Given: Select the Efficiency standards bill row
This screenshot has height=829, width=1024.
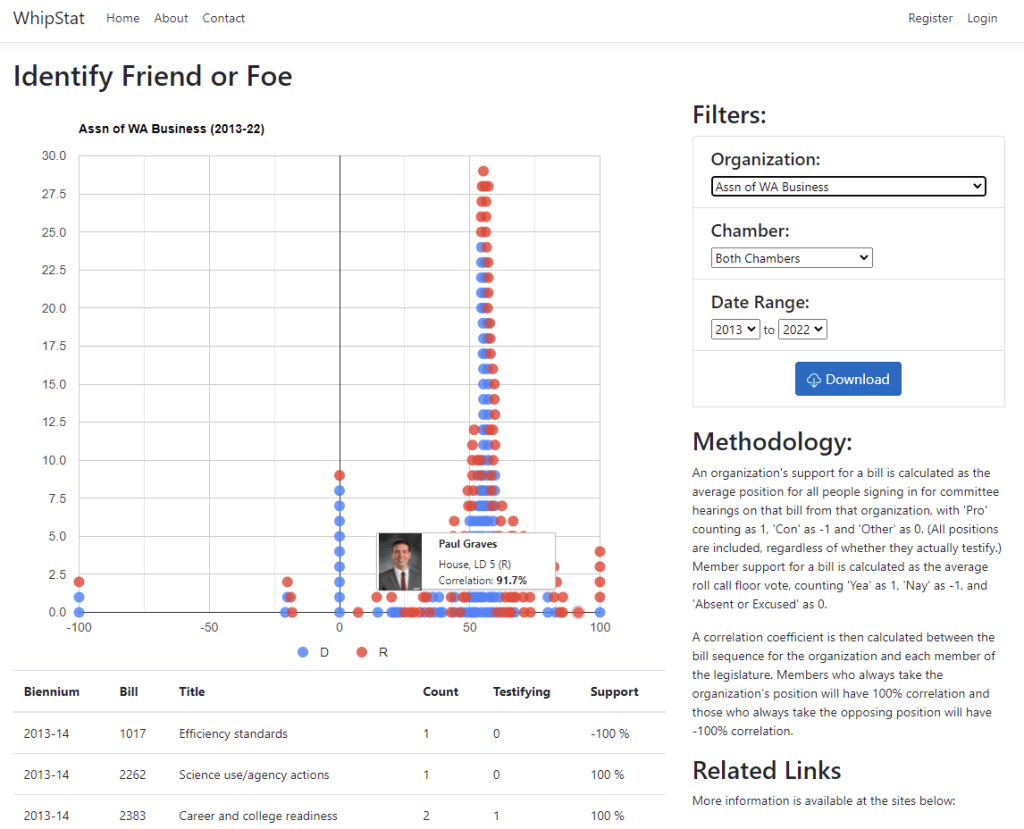Looking at the screenshot, I should click(x=233, y=734).
